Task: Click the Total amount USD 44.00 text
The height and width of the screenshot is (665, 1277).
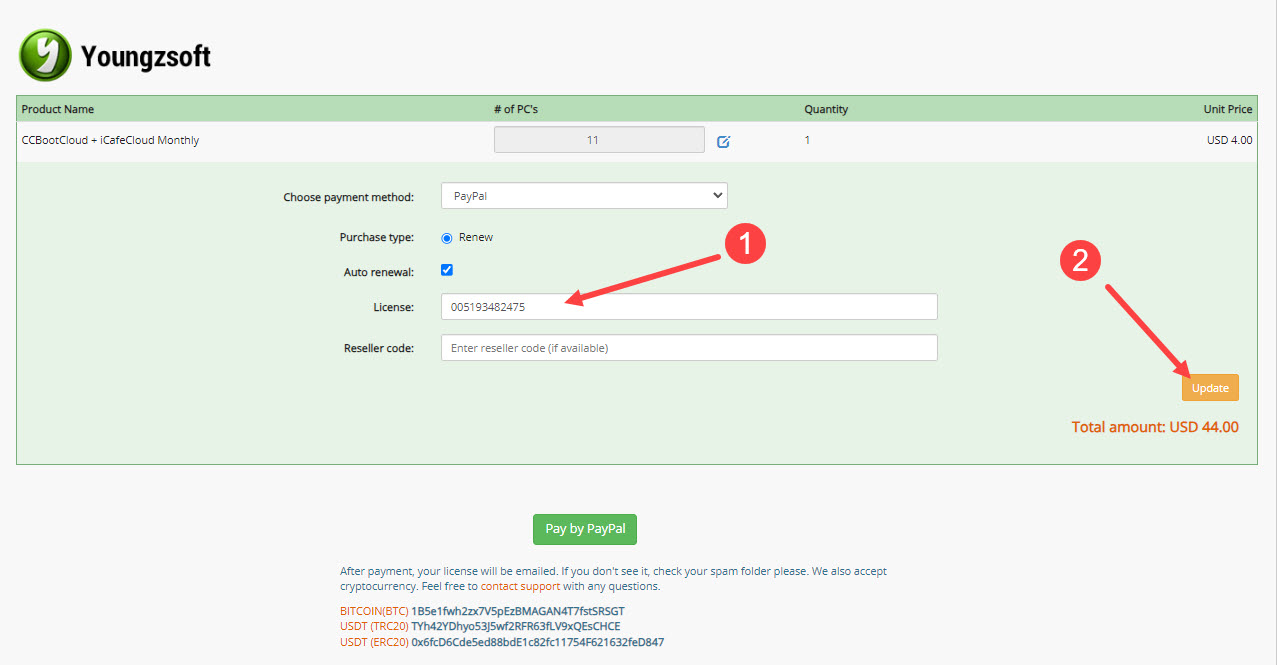Action: [1154, 427]
